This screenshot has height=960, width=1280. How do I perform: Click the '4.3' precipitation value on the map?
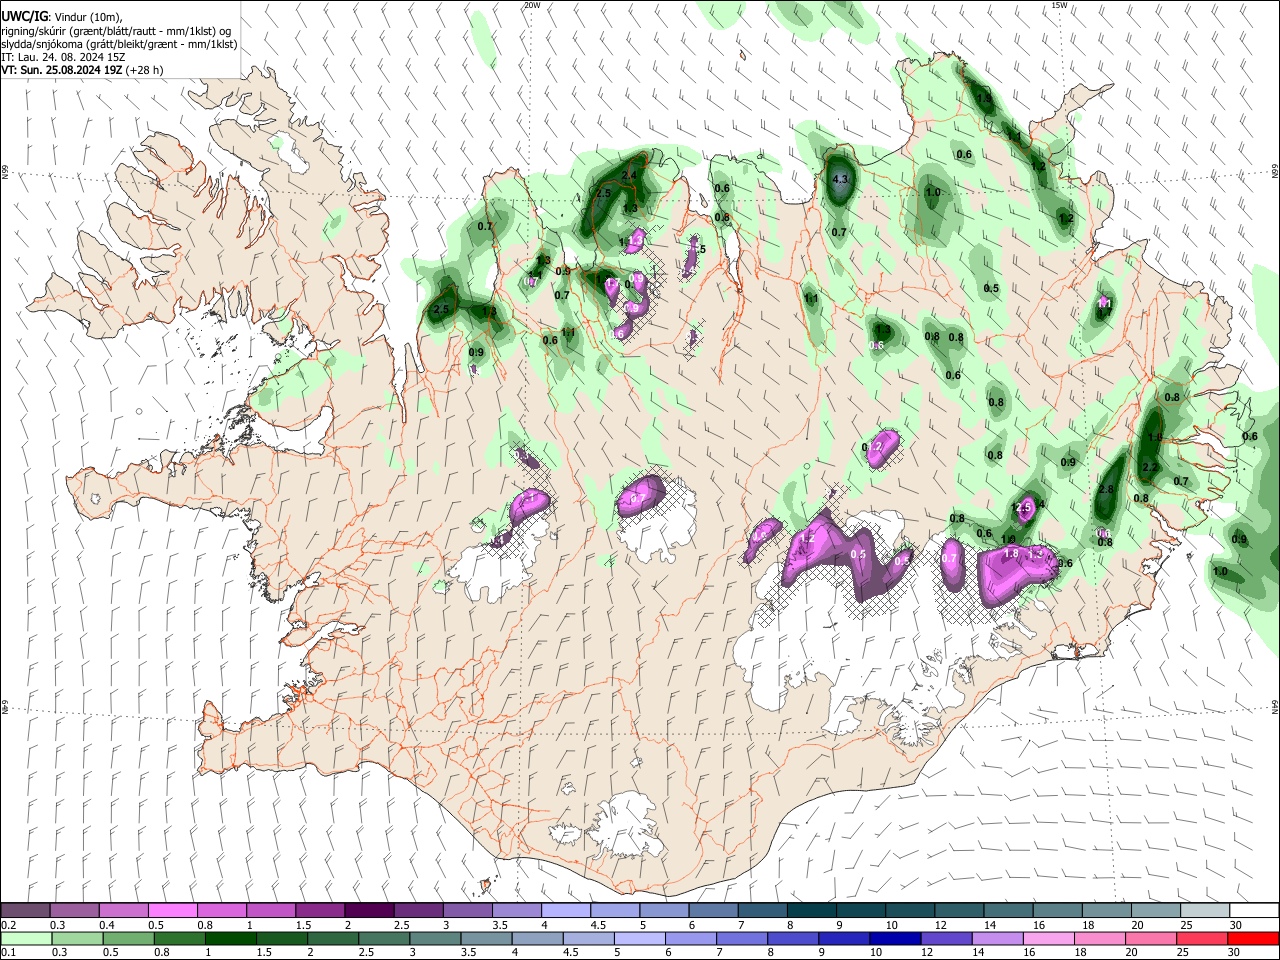840,179
